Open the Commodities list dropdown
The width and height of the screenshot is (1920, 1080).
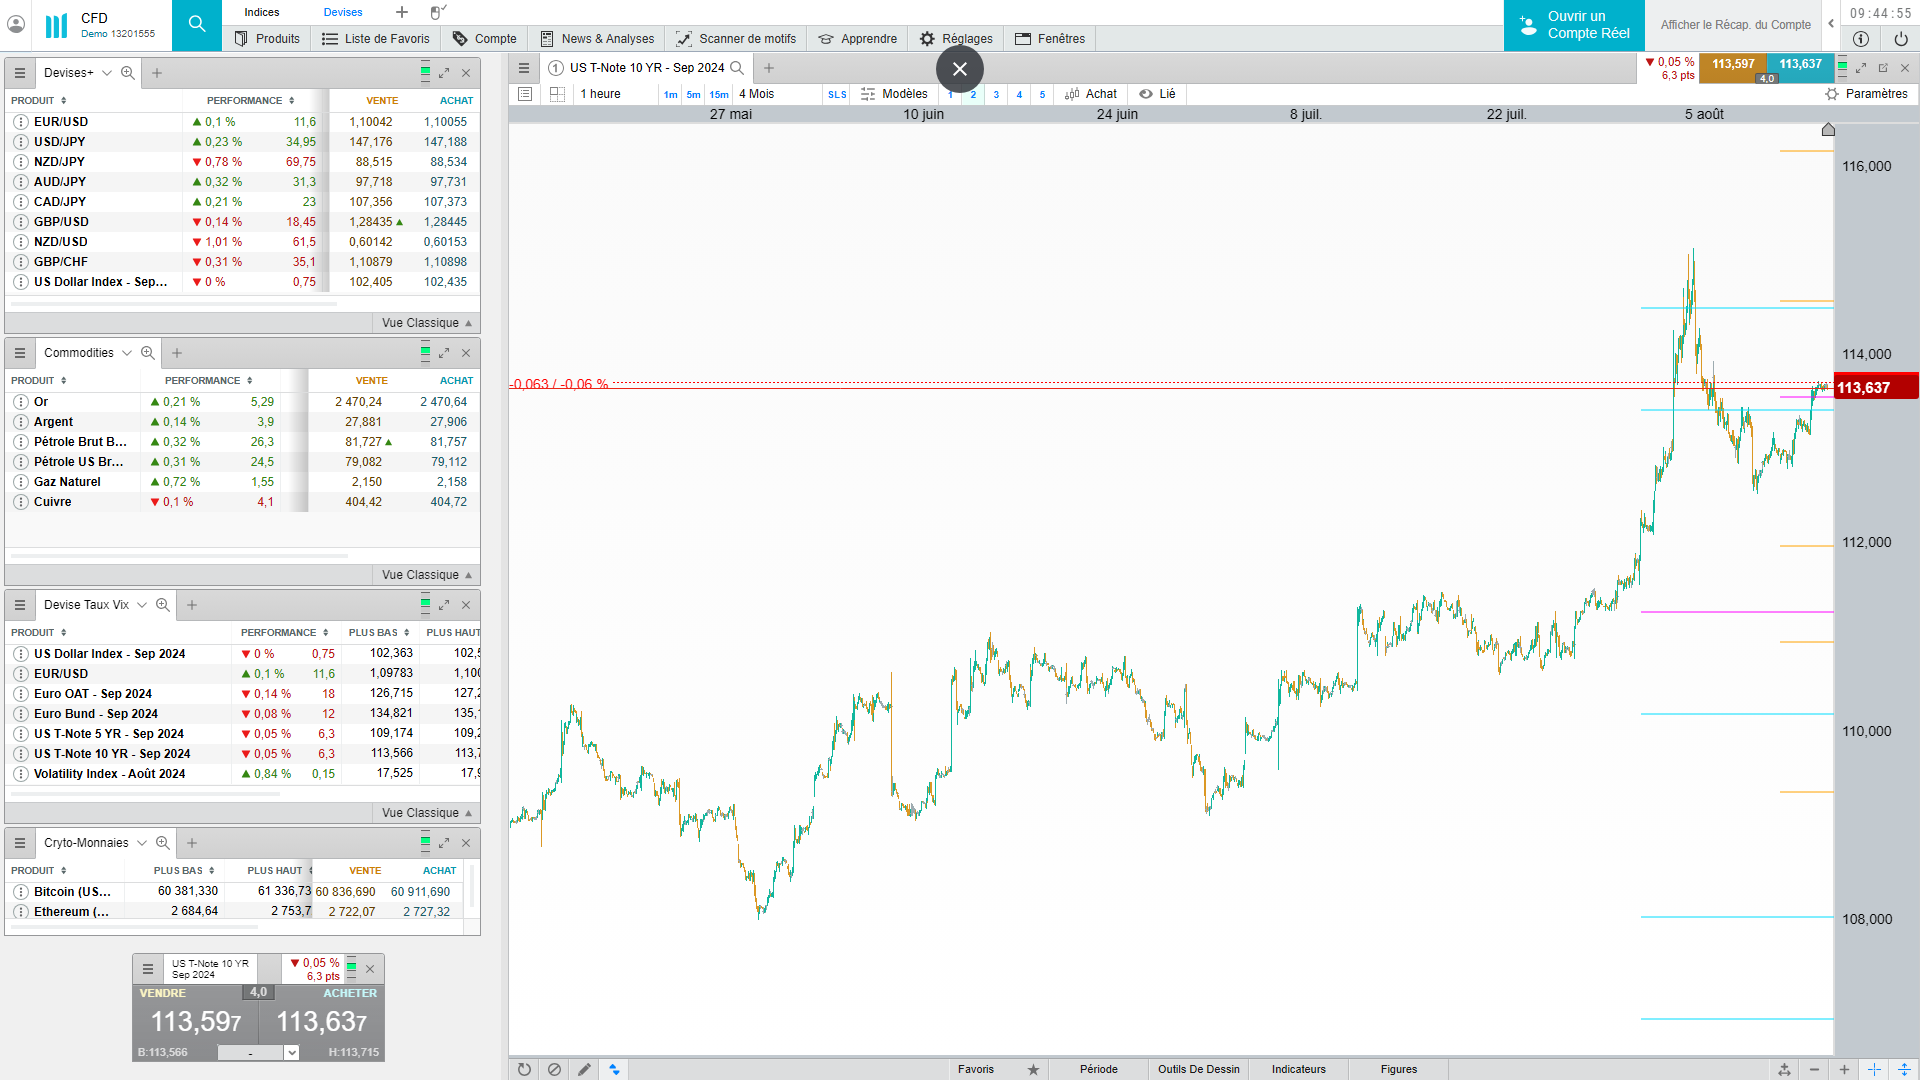(x=127, y=353)
